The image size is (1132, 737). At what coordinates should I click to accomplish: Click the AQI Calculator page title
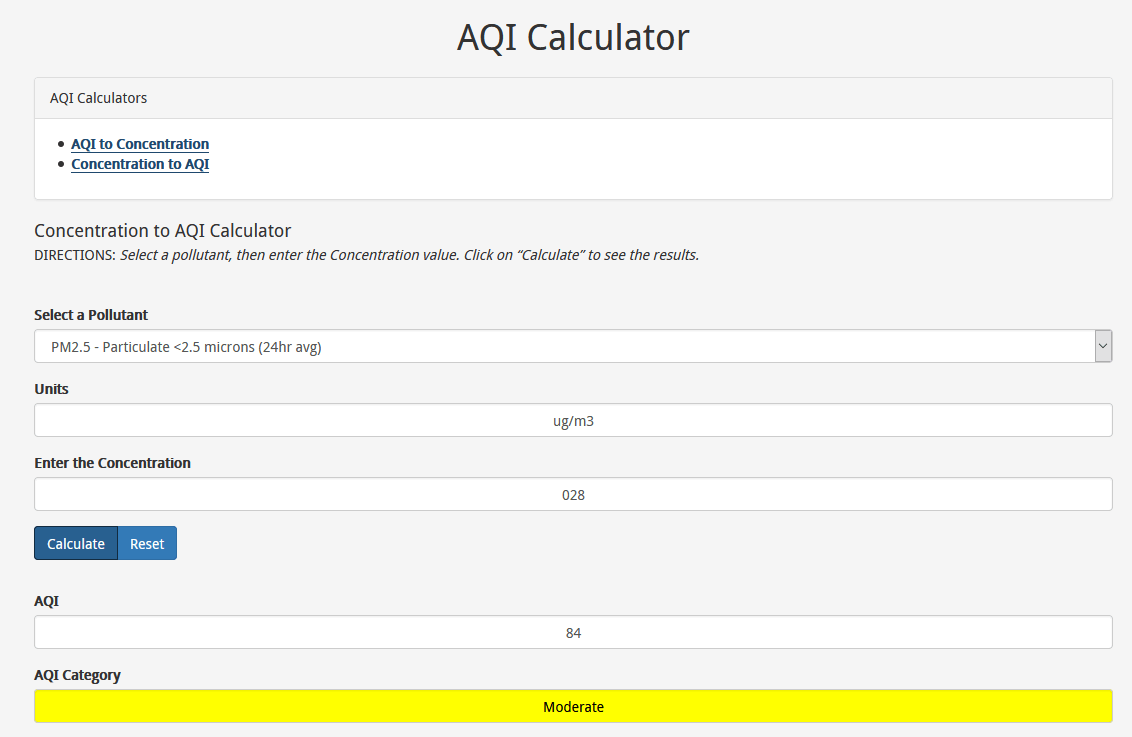click(x=573, y=38)
